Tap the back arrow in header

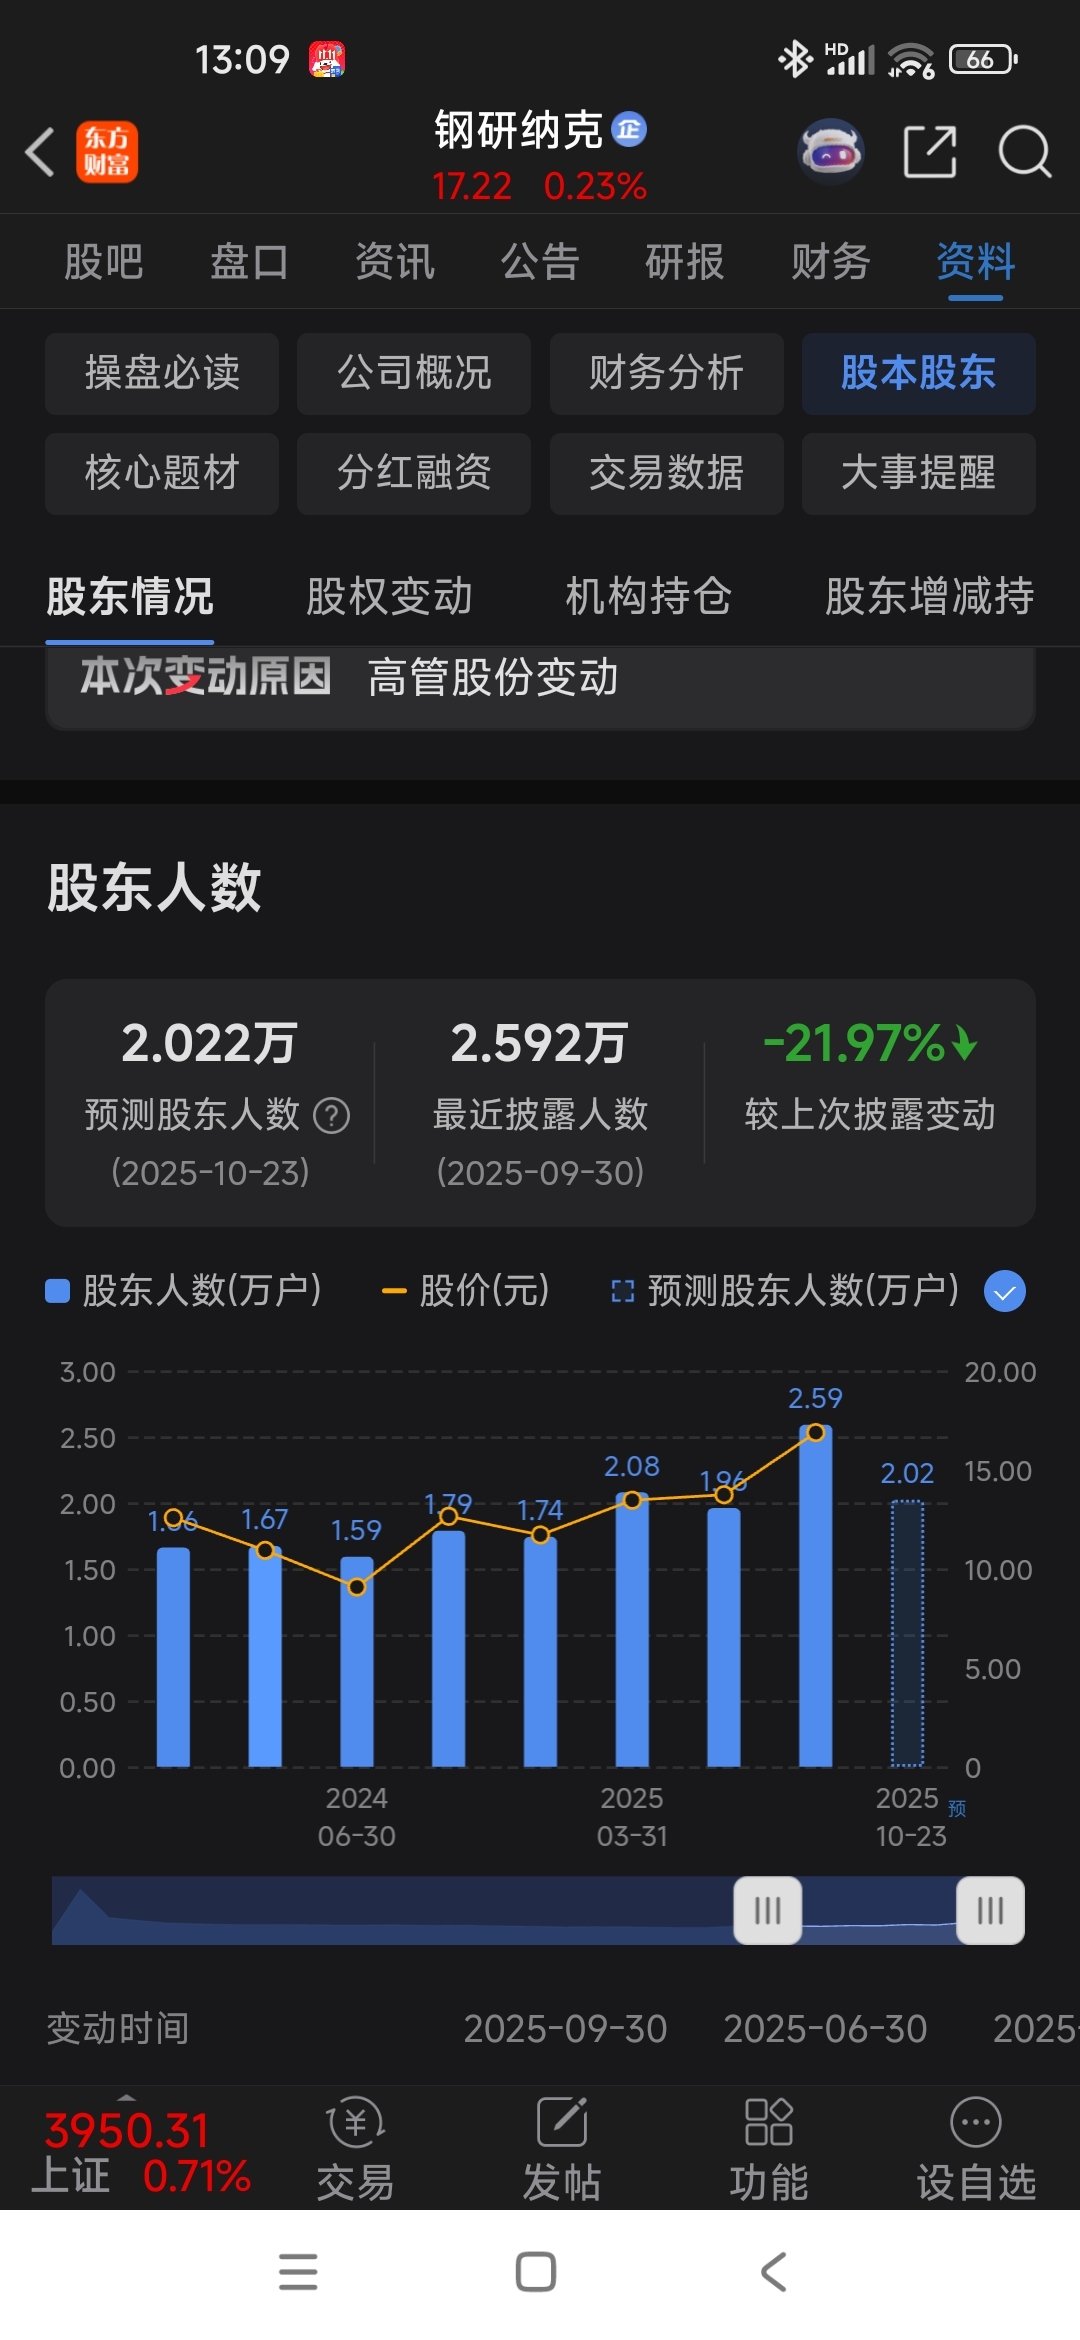(x=40, y=153)
